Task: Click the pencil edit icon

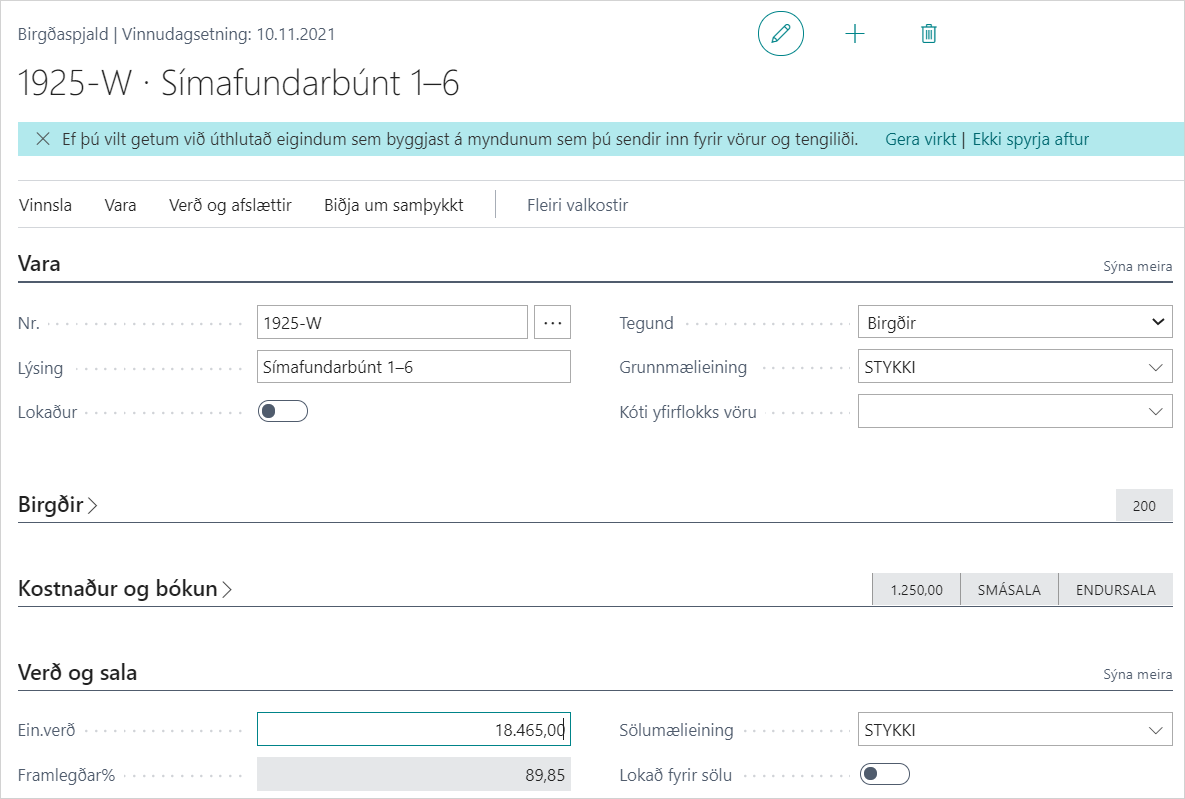Action: 781,34
